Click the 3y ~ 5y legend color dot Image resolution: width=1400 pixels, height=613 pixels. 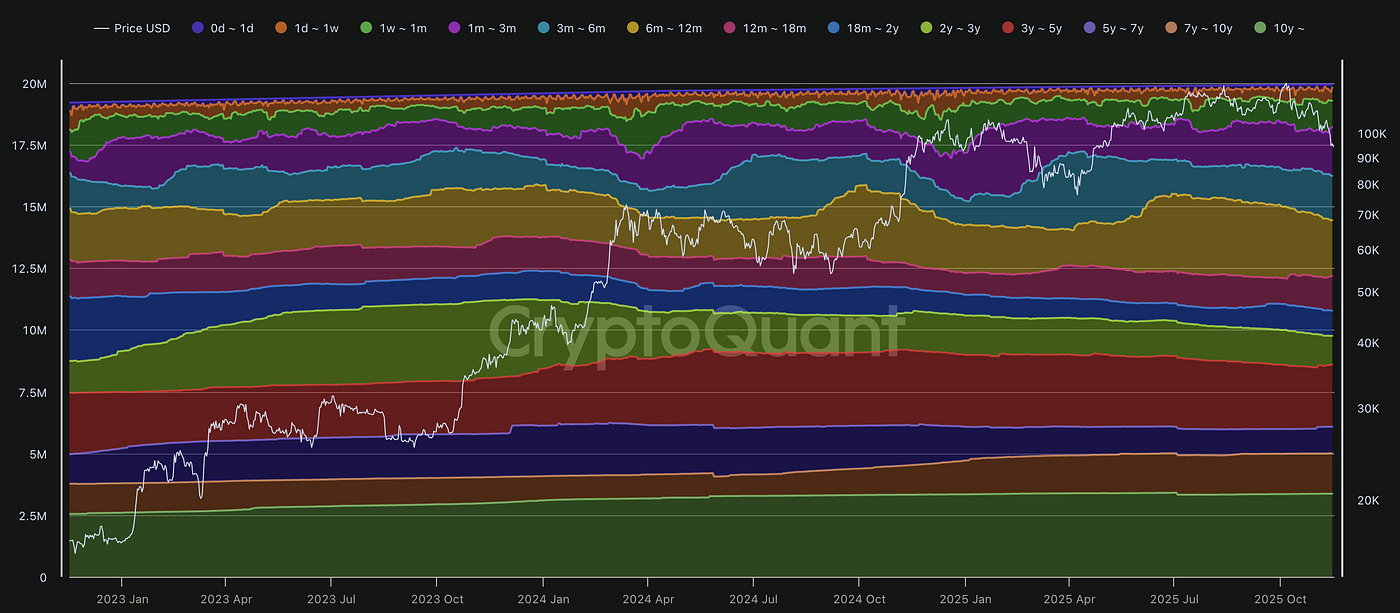[1009, 28]
